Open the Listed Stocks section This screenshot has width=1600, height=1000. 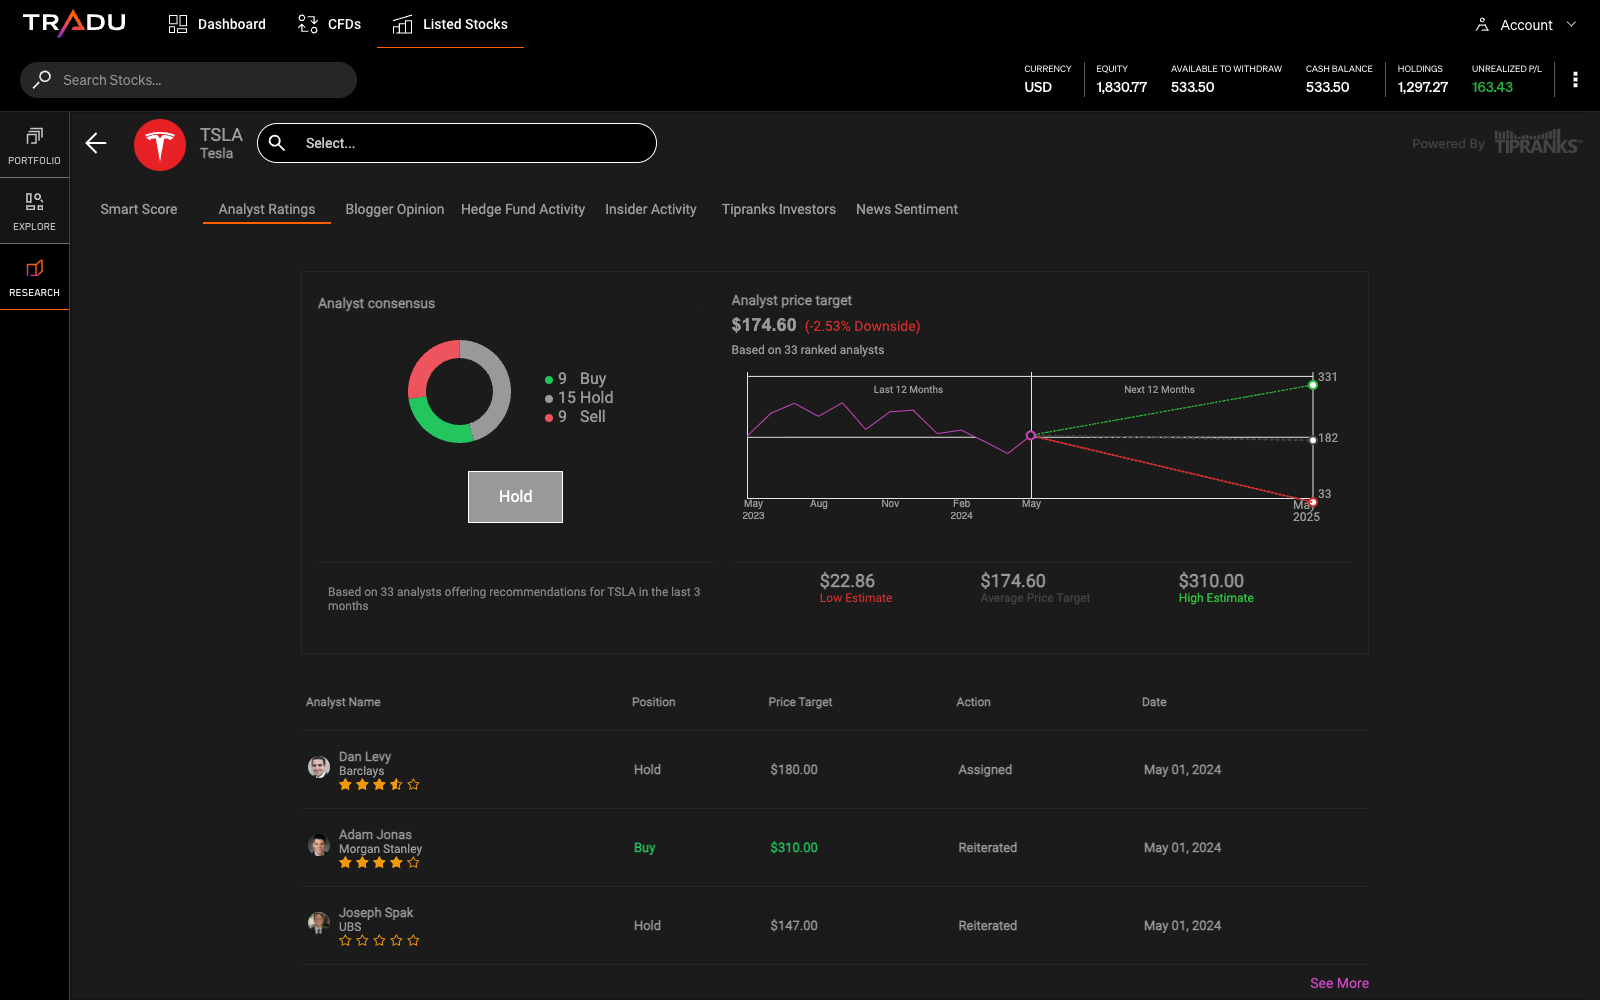pos(450,24)
